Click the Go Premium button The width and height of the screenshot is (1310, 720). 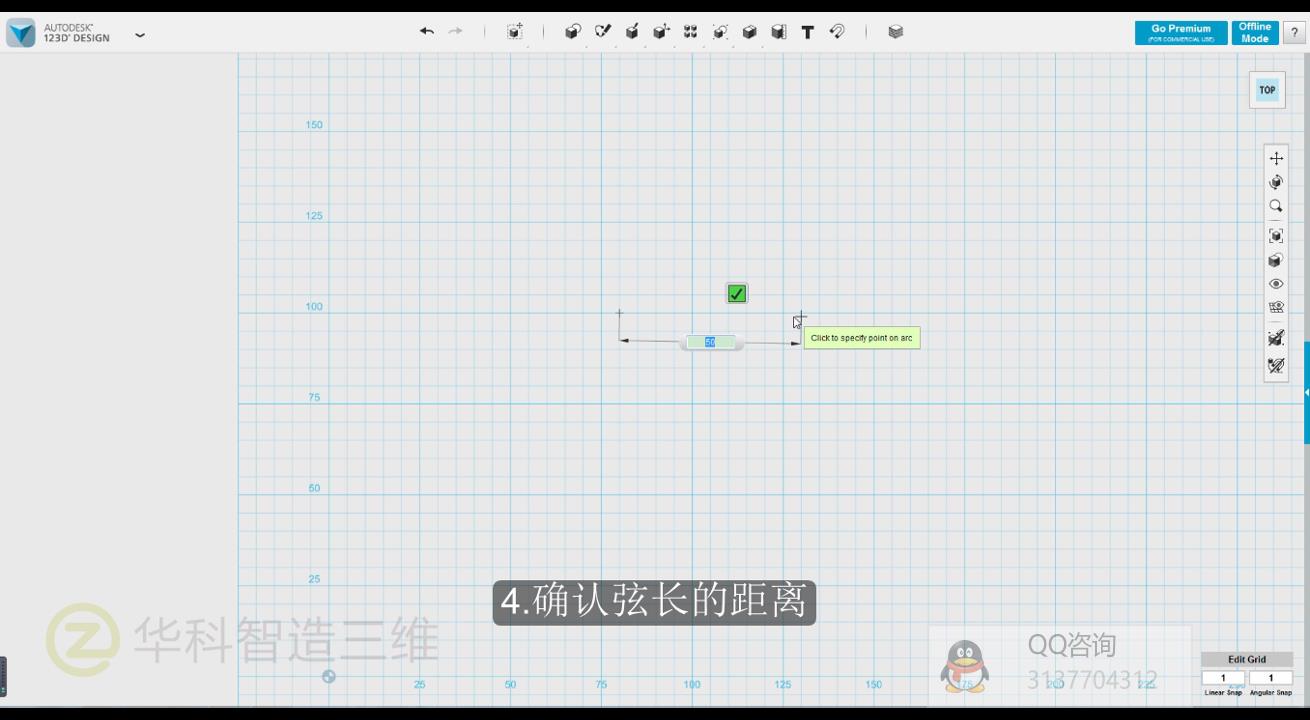tap(1181, 33)
